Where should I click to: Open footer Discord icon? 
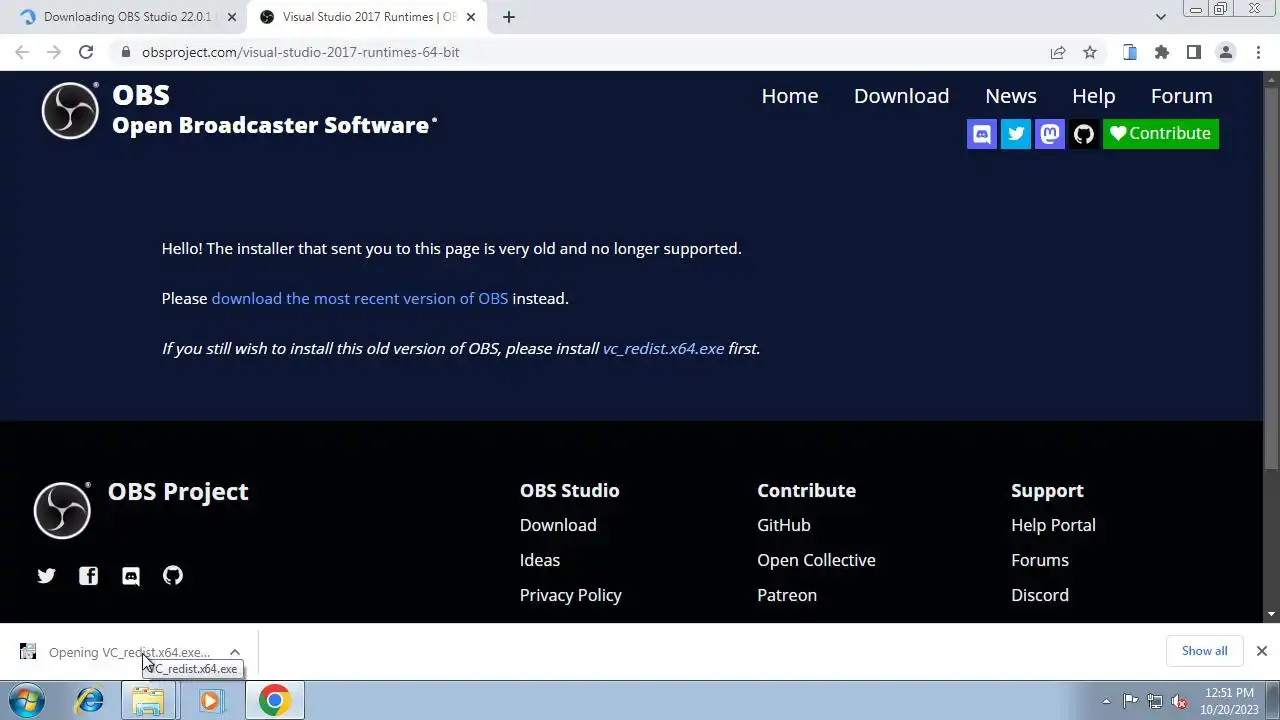131,575
